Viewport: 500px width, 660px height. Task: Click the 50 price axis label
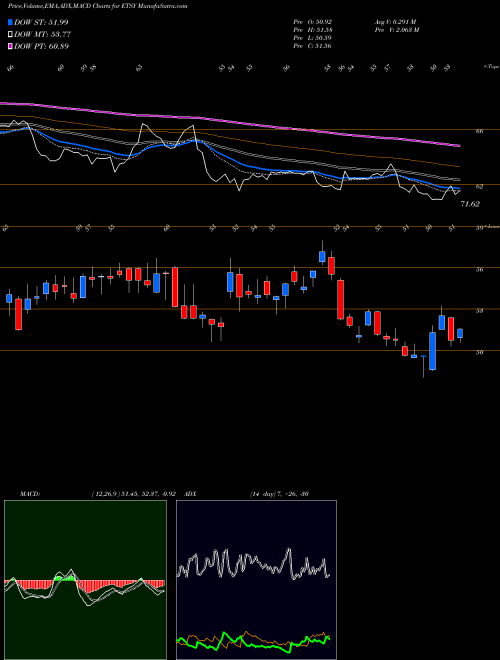479,352
